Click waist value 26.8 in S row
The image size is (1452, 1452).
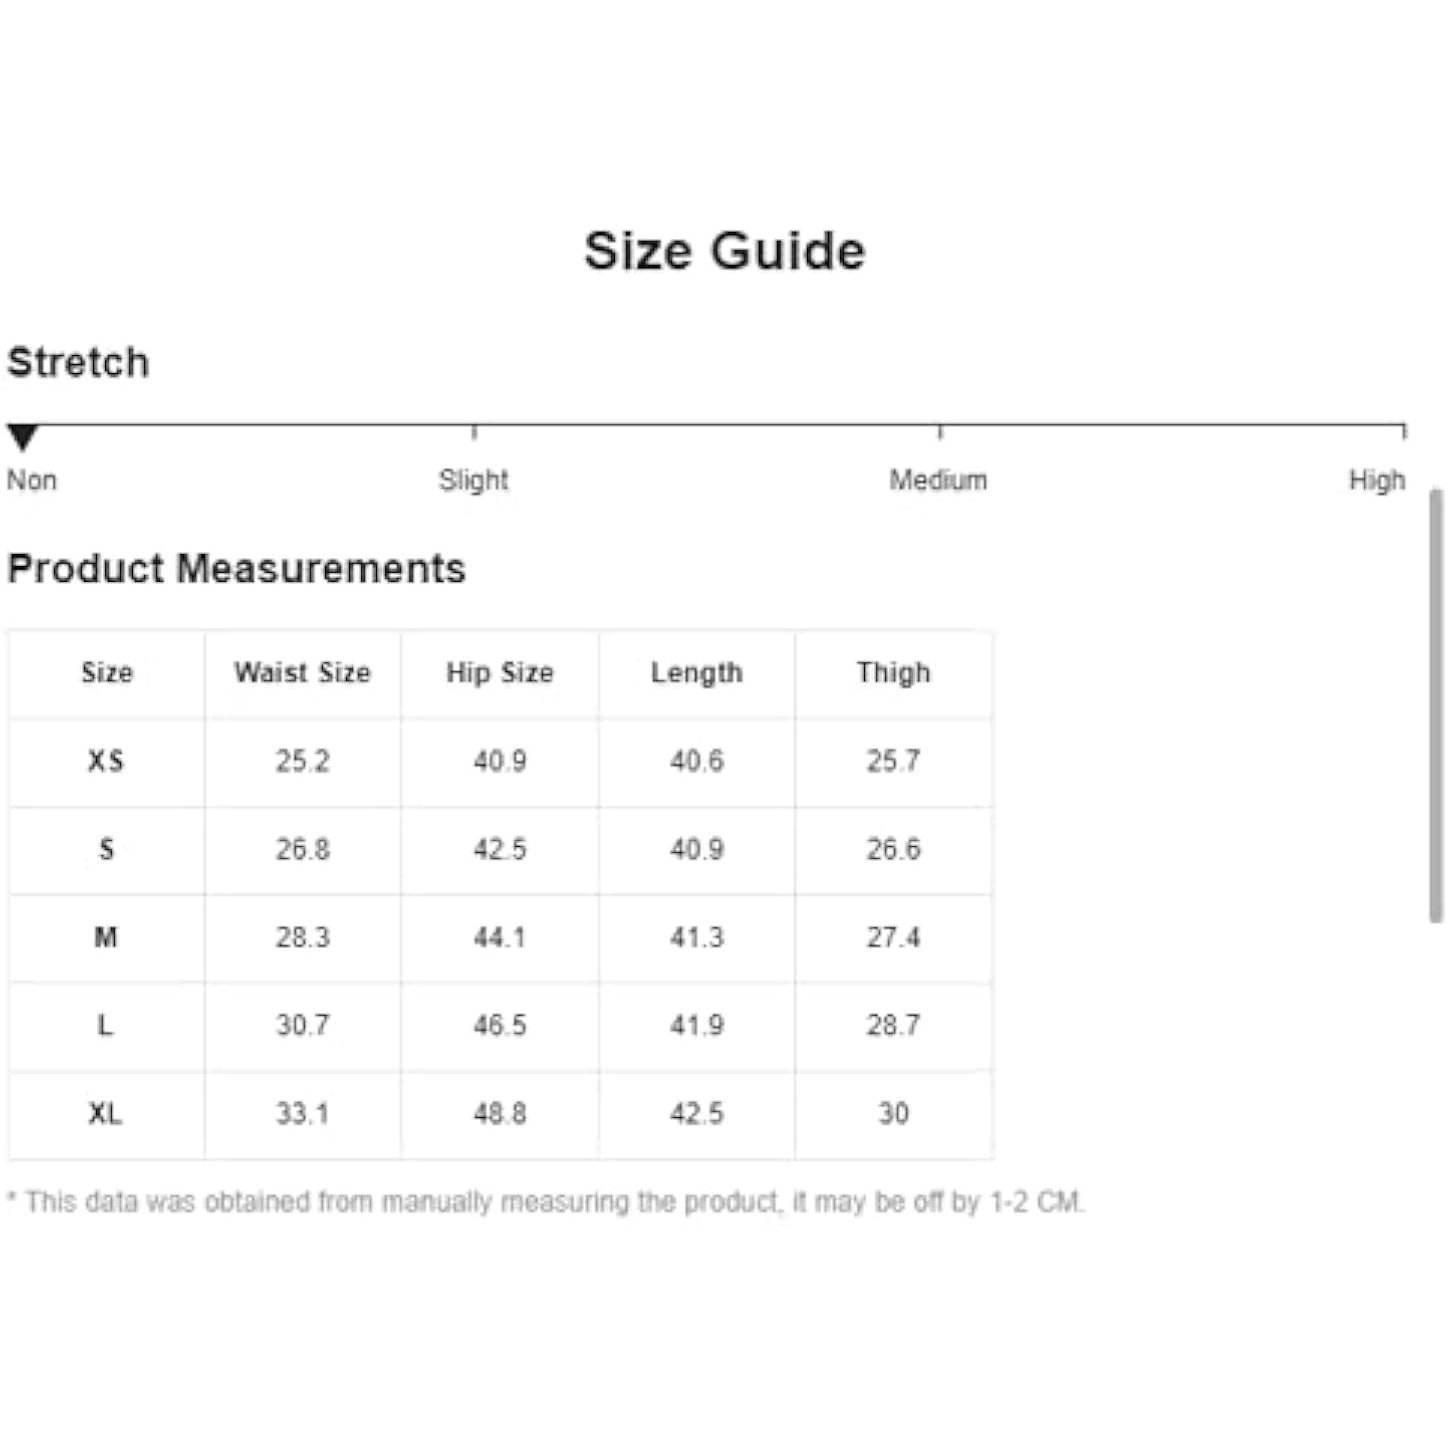[x=302, y=849]
